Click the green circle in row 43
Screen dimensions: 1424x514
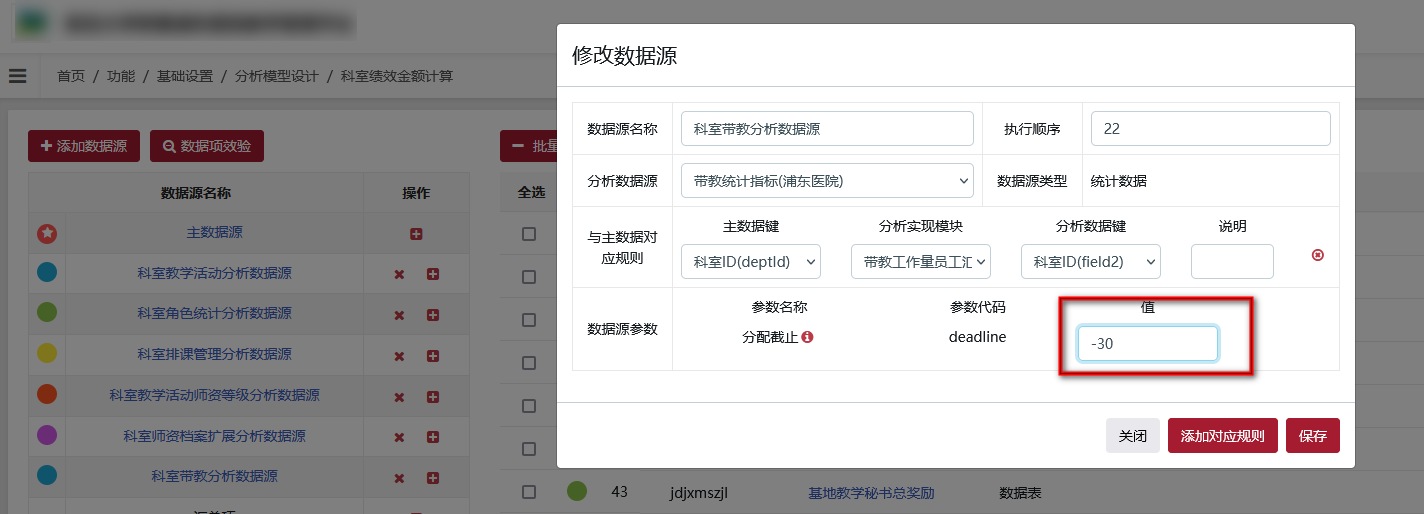[577, 491]
